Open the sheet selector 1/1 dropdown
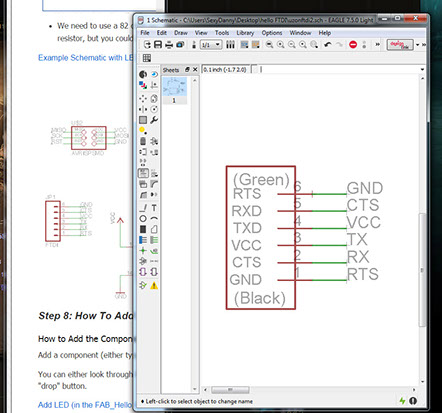The height and width of the screenshot is (413, 442). [x=211, y=45]
